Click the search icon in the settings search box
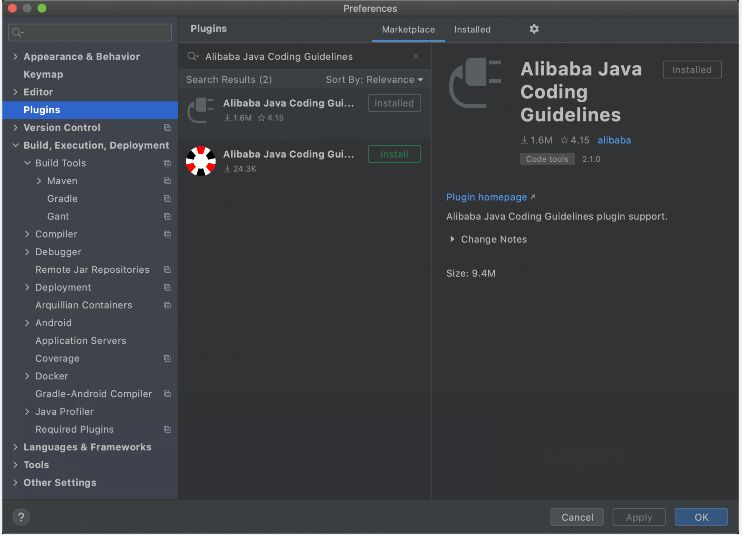This screenshot has width=742, height=535. [x=17, y=32]
